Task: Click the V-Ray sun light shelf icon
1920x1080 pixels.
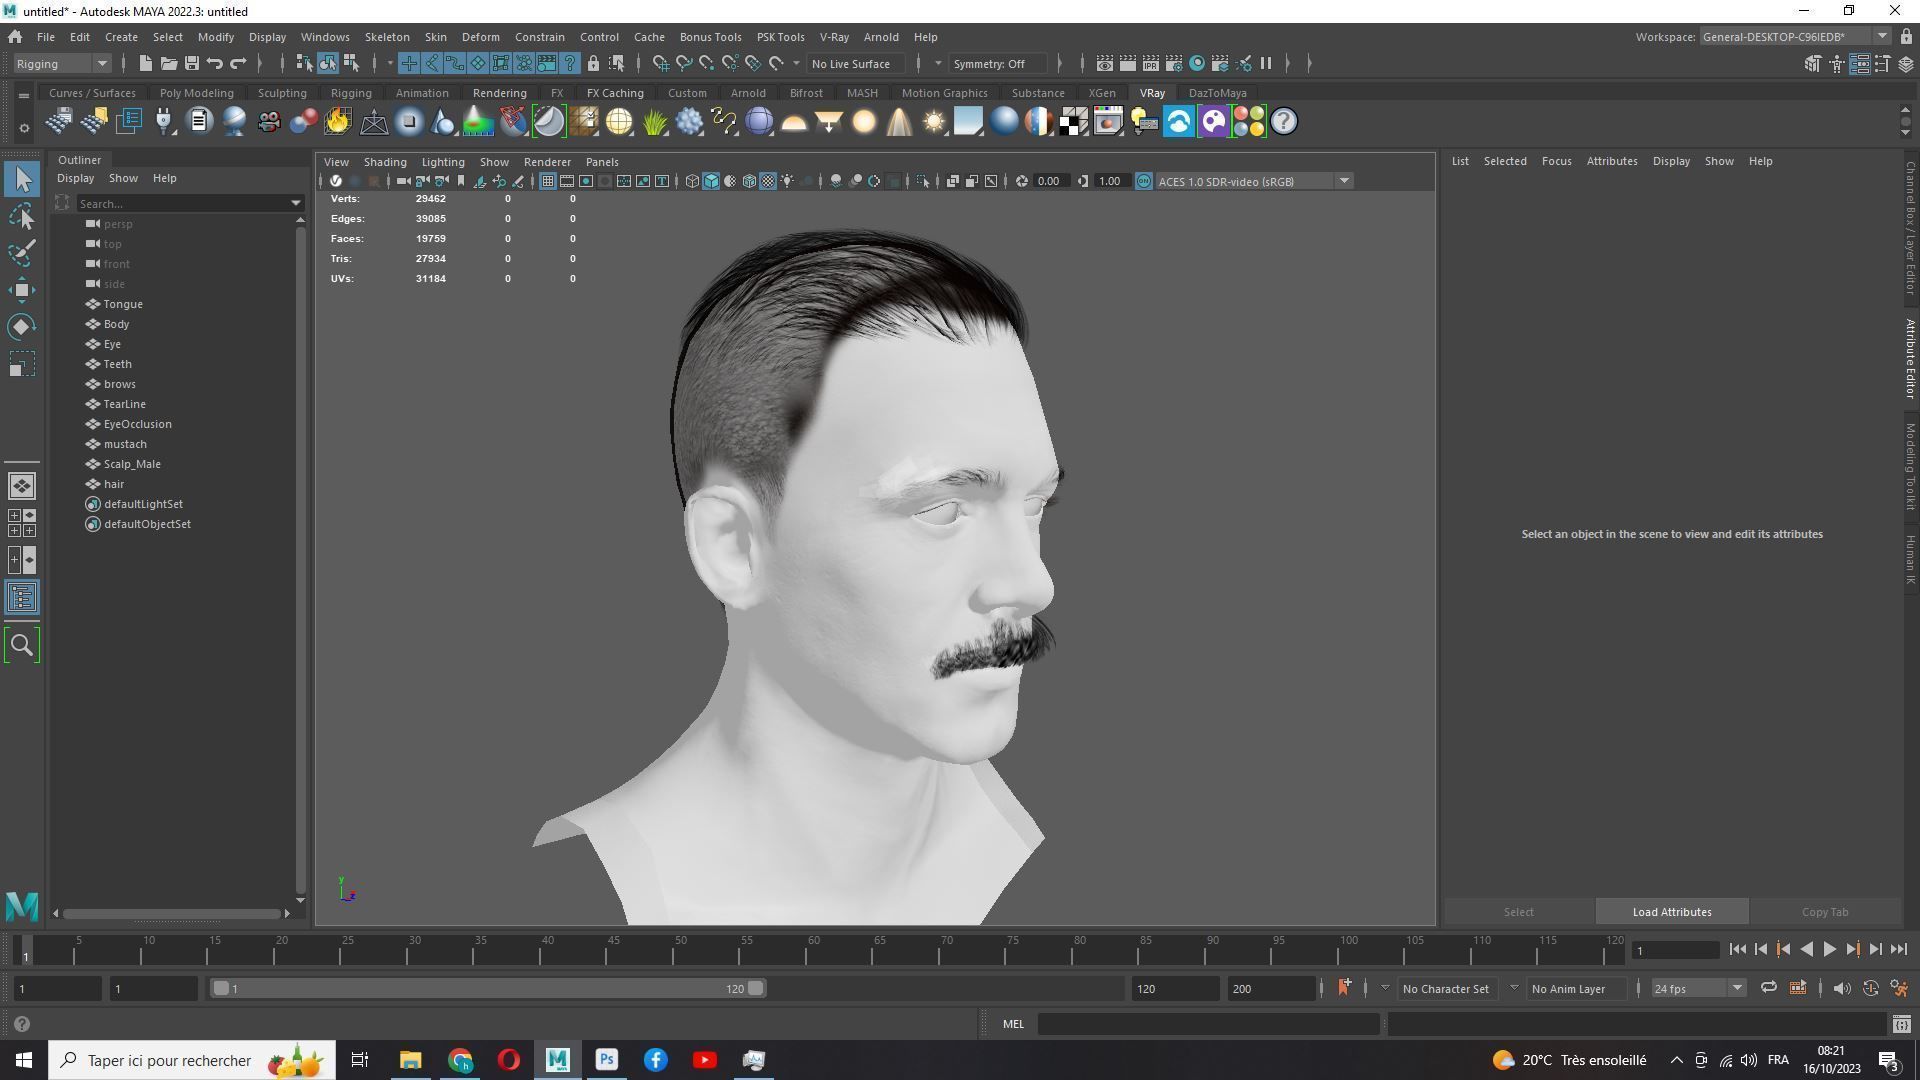Action: coord(934,122)
